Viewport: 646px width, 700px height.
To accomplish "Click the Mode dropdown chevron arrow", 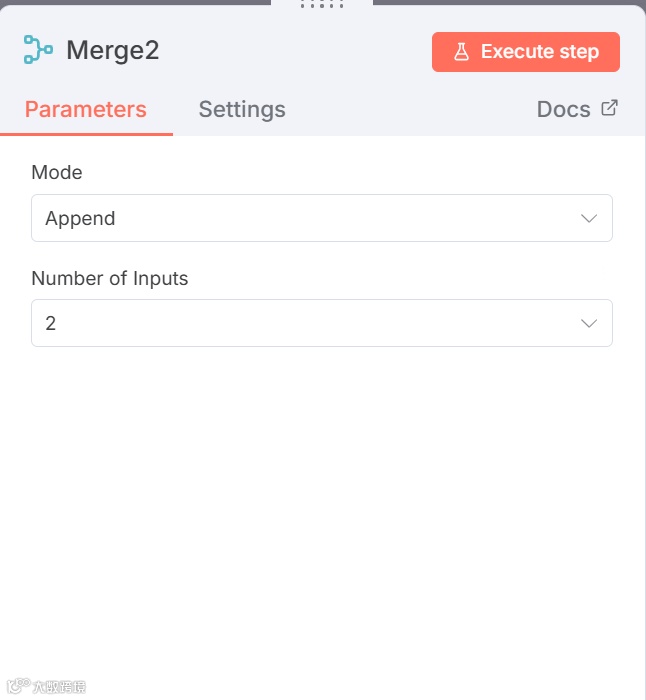I will 589,218.
